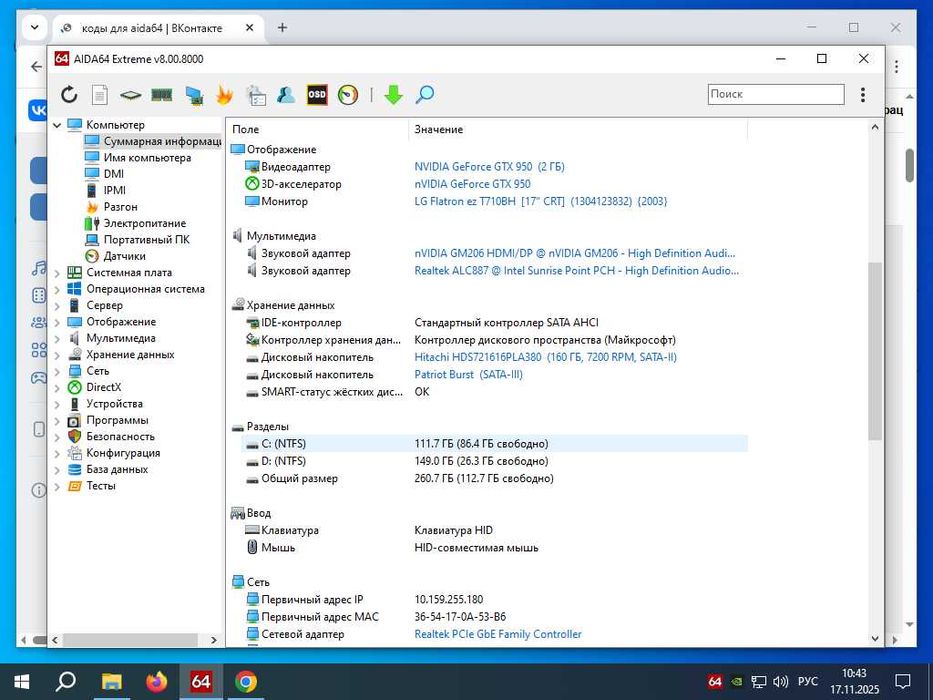Open Realtek ALC887 sound adapter link

coord(576,270)
